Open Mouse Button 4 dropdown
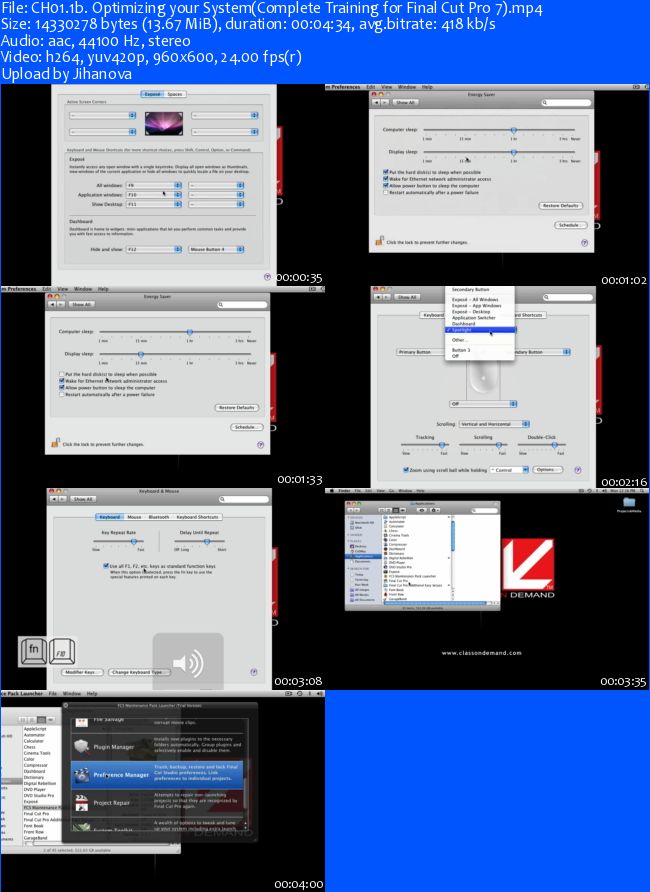Screen dimensions: 650x892 (x=217, y=249)
